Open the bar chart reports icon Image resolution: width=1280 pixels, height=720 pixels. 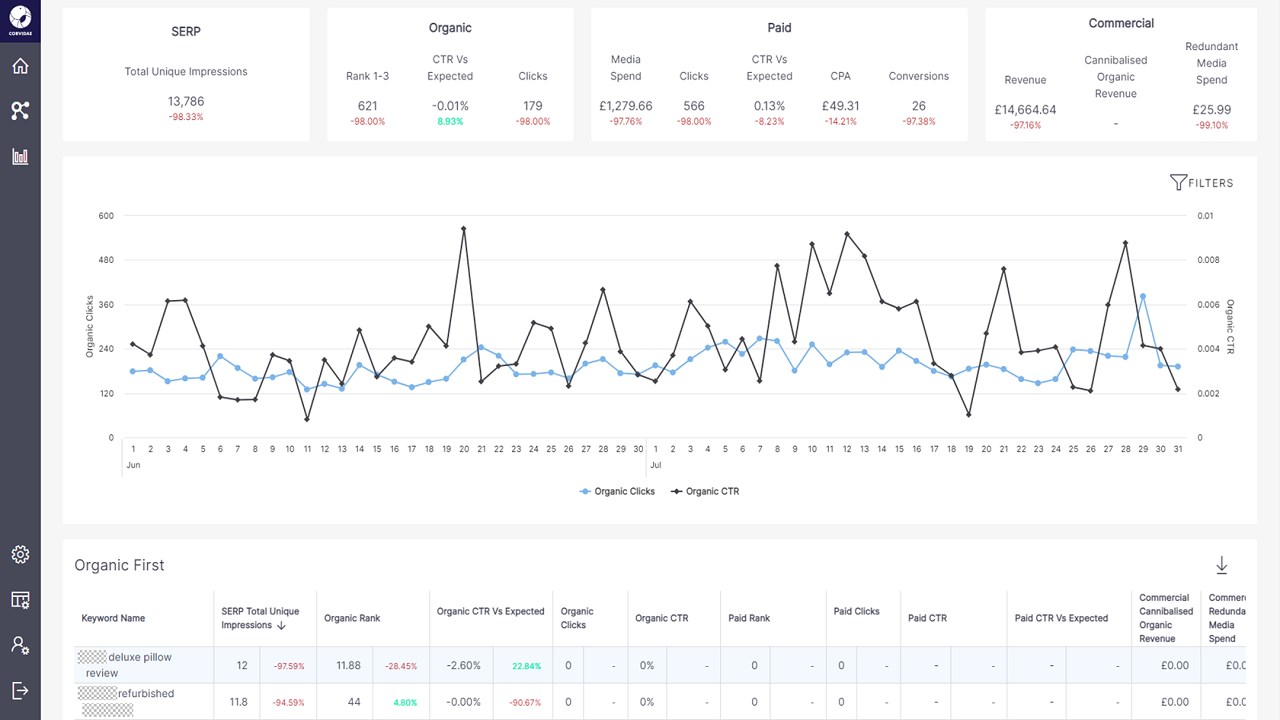(x=20, y=156)
